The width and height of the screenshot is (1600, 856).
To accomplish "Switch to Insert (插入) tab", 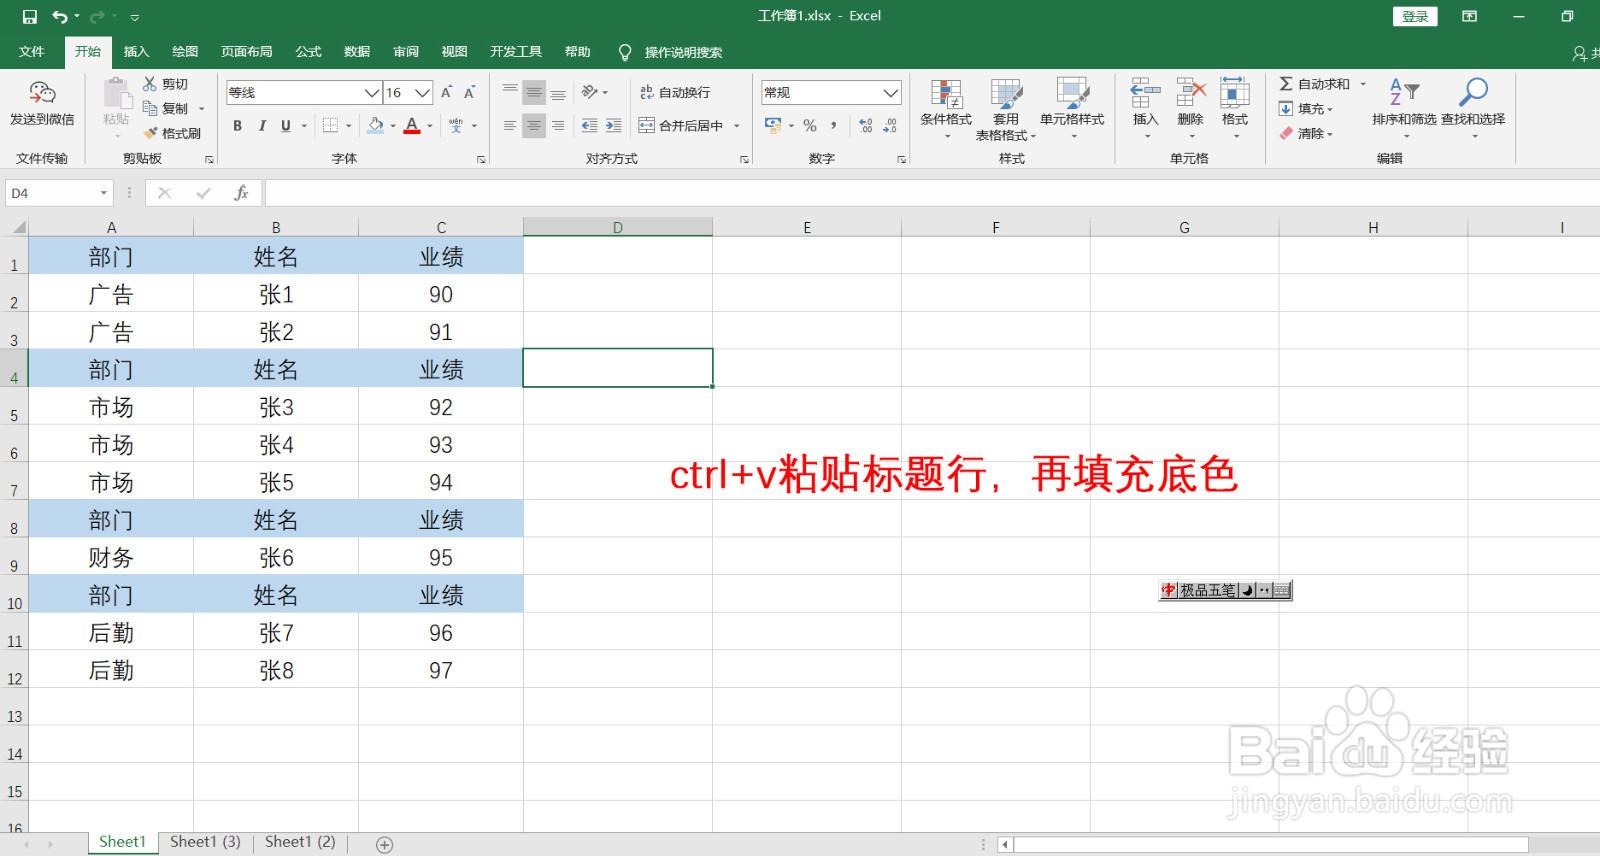I will point(136,52).
